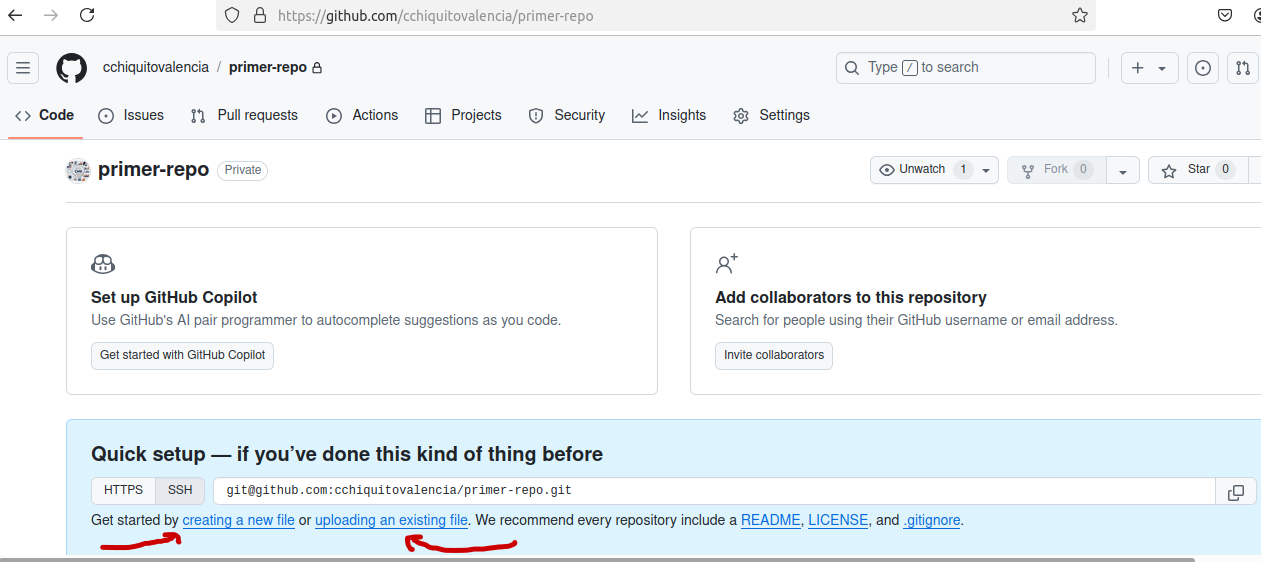Focus the 'Type / to search' field

(x=966, y=68)
